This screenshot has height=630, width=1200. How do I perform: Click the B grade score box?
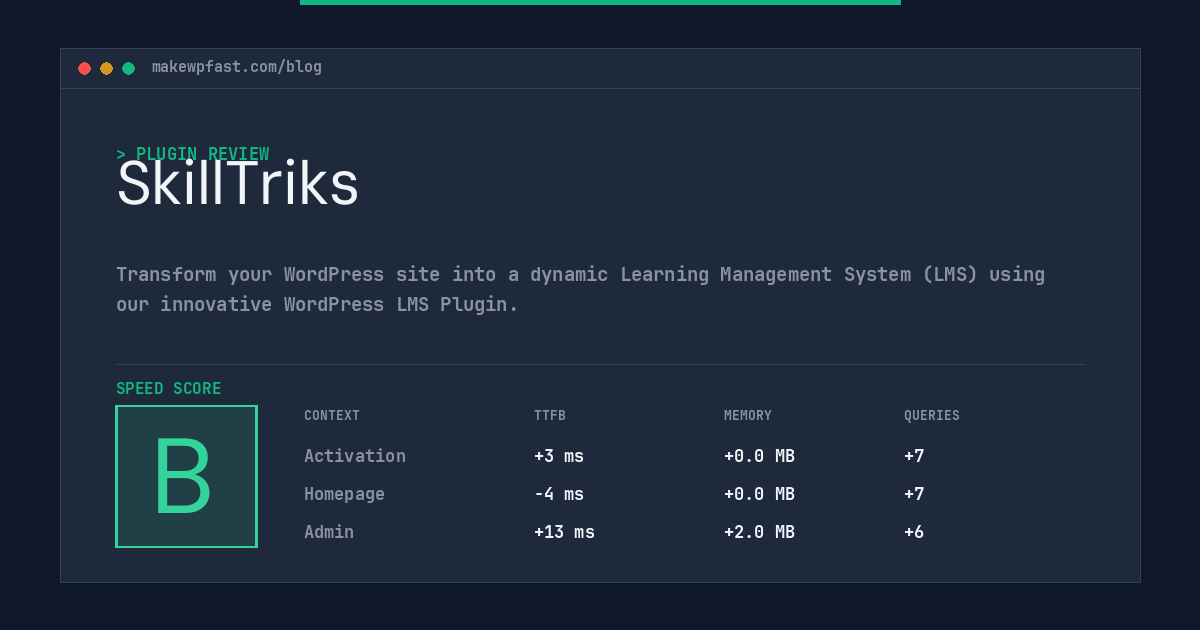click(186, 476)
